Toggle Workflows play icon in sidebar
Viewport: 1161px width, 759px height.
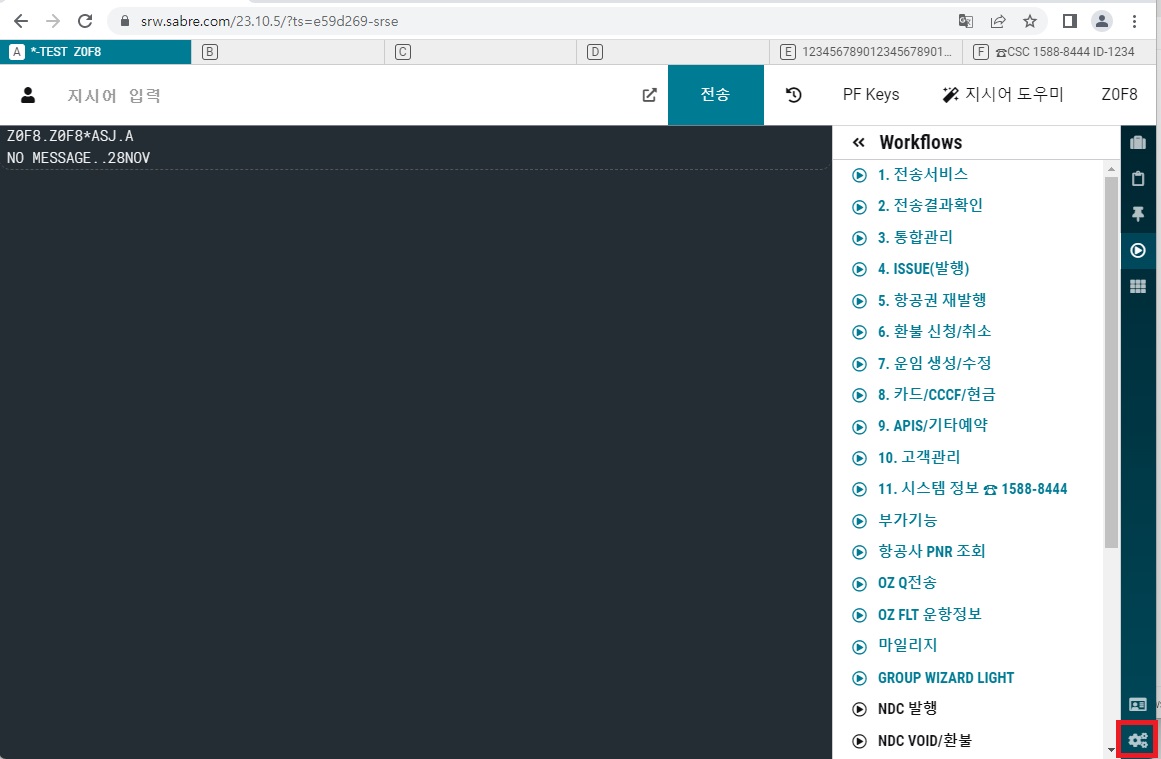pos(1138,250)
